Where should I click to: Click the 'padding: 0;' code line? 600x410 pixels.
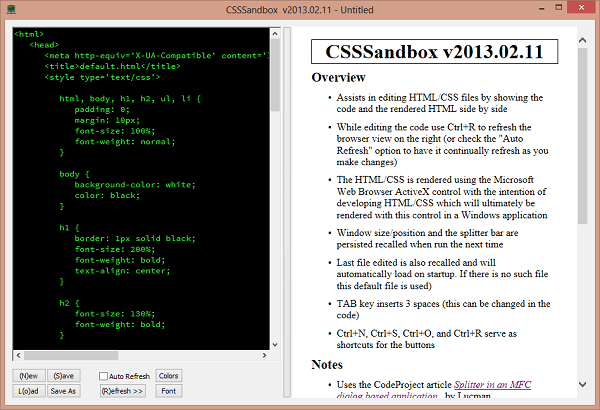click(x=102, y=109)
